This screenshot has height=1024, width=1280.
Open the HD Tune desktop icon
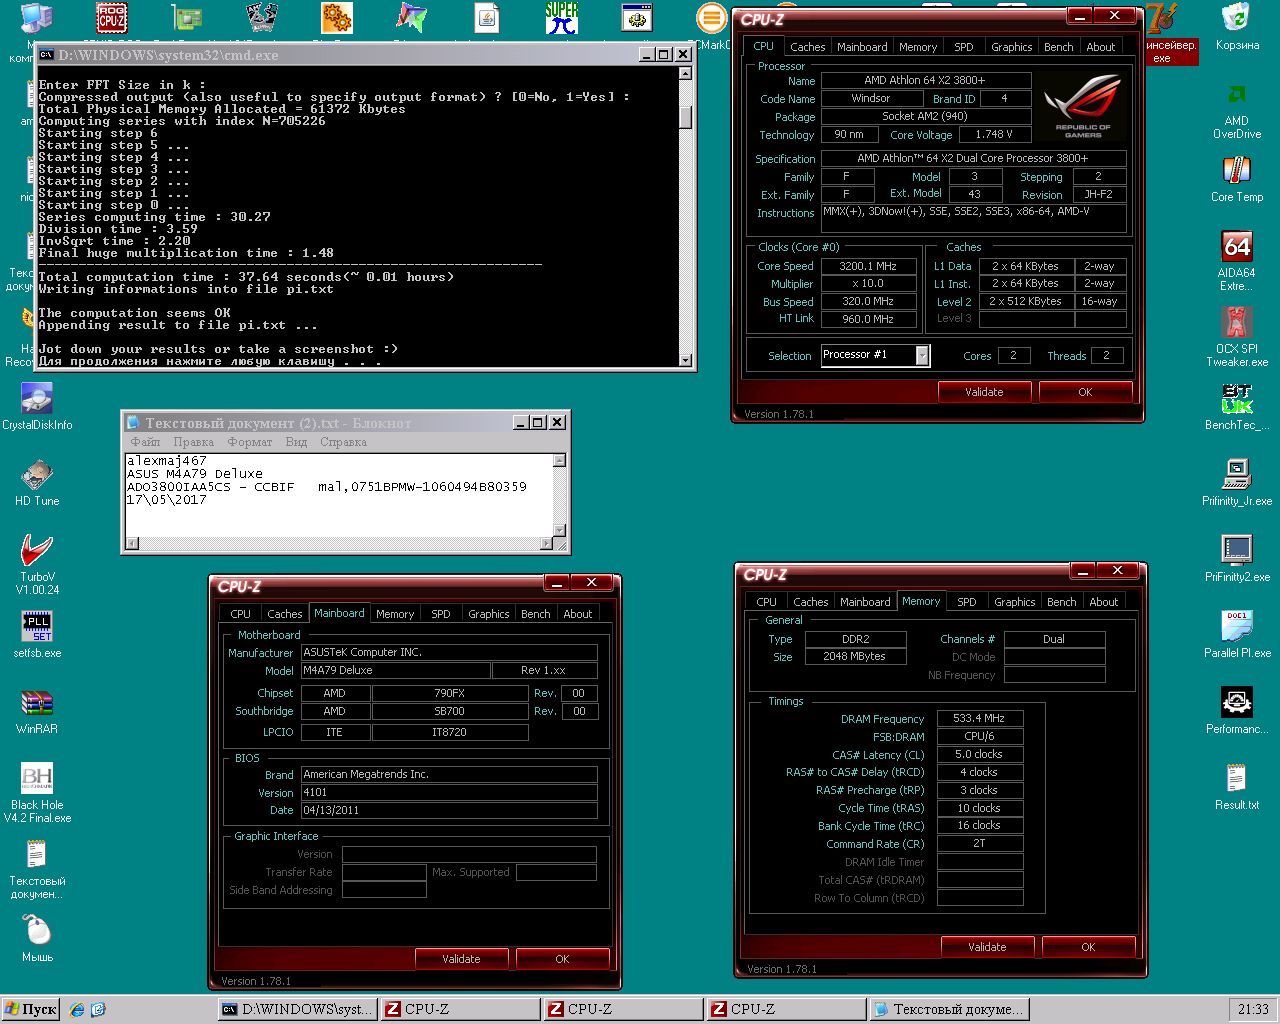click(x=37, y=482)
